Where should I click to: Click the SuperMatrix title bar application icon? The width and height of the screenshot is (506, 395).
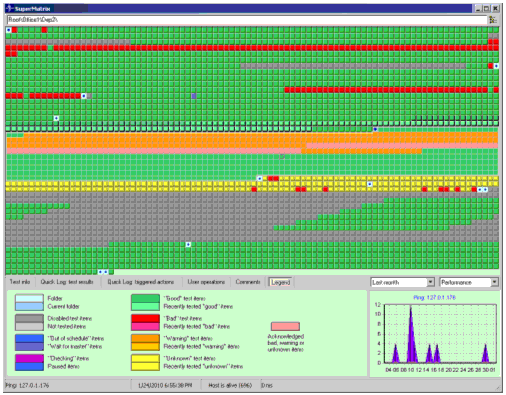pos(9,8)
